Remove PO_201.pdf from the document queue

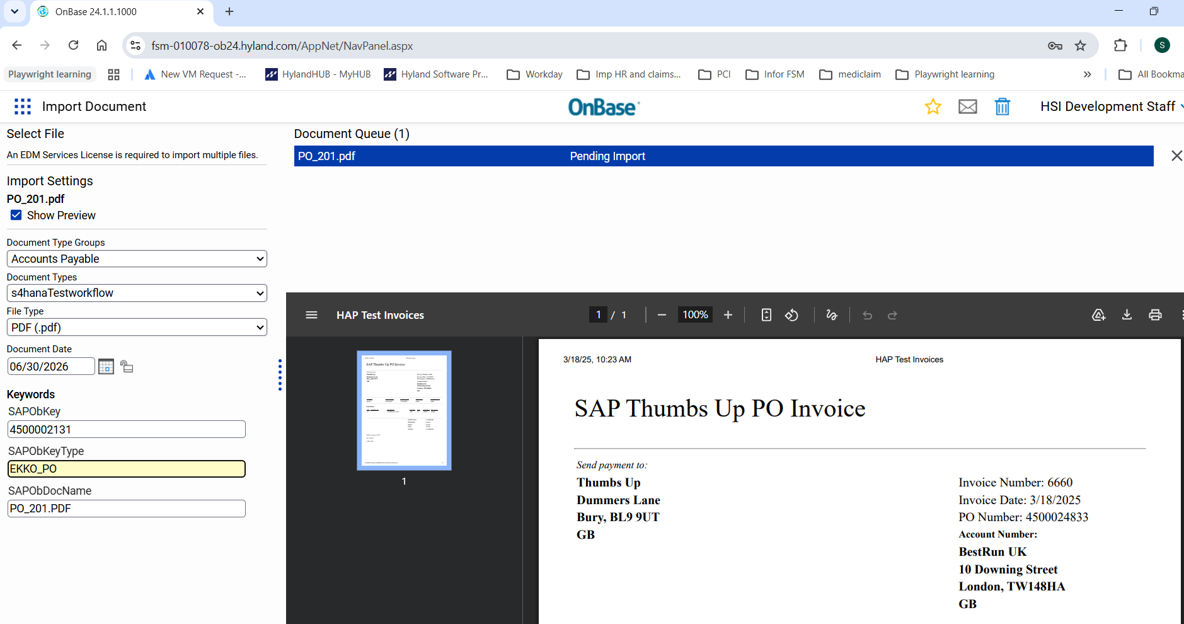coord(1176,156)
